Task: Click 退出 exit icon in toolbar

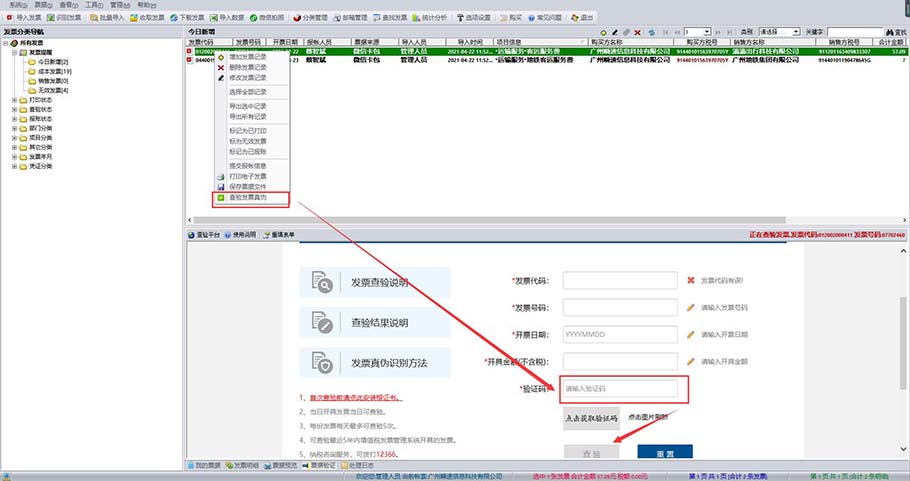Action: coord(573,18)
